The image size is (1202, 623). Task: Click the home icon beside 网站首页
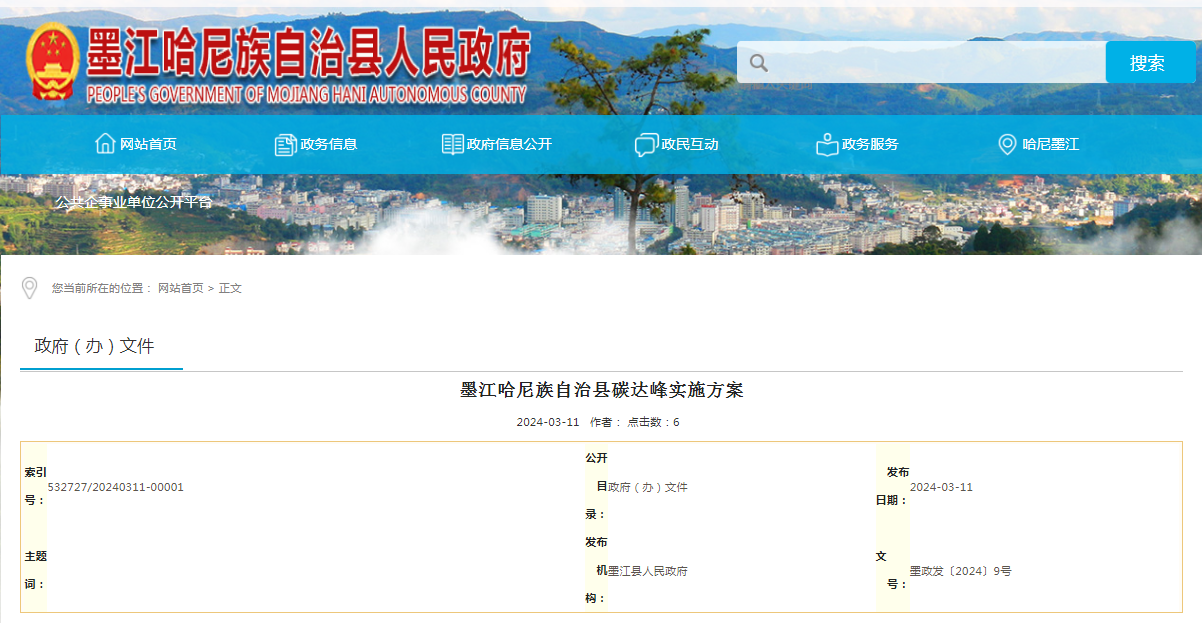[105, 143]
